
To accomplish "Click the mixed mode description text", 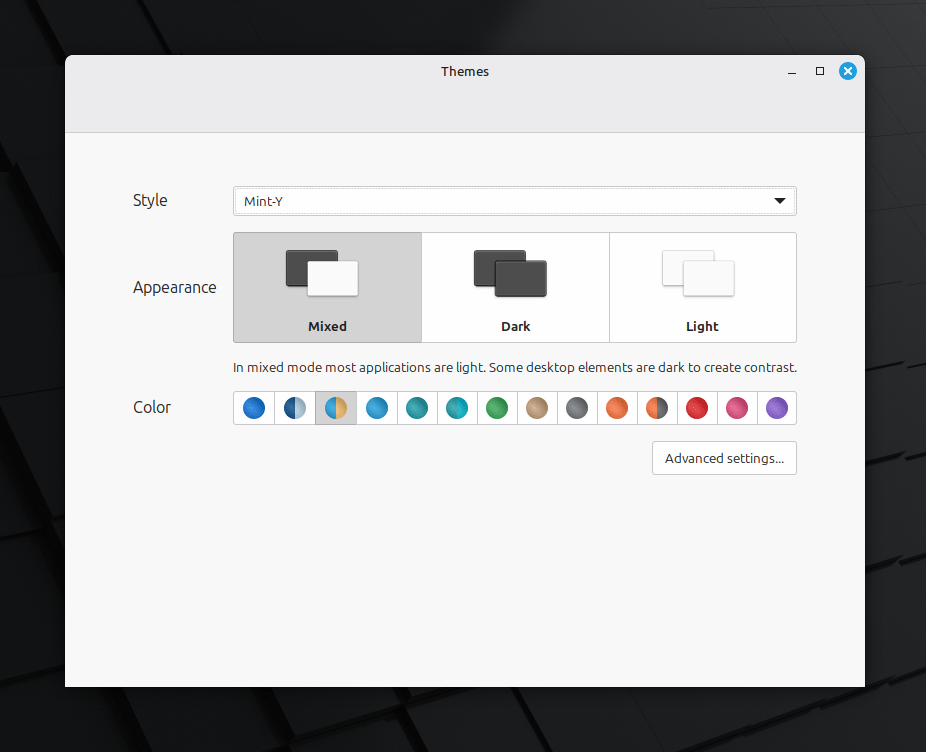I will tap(515, 367).
